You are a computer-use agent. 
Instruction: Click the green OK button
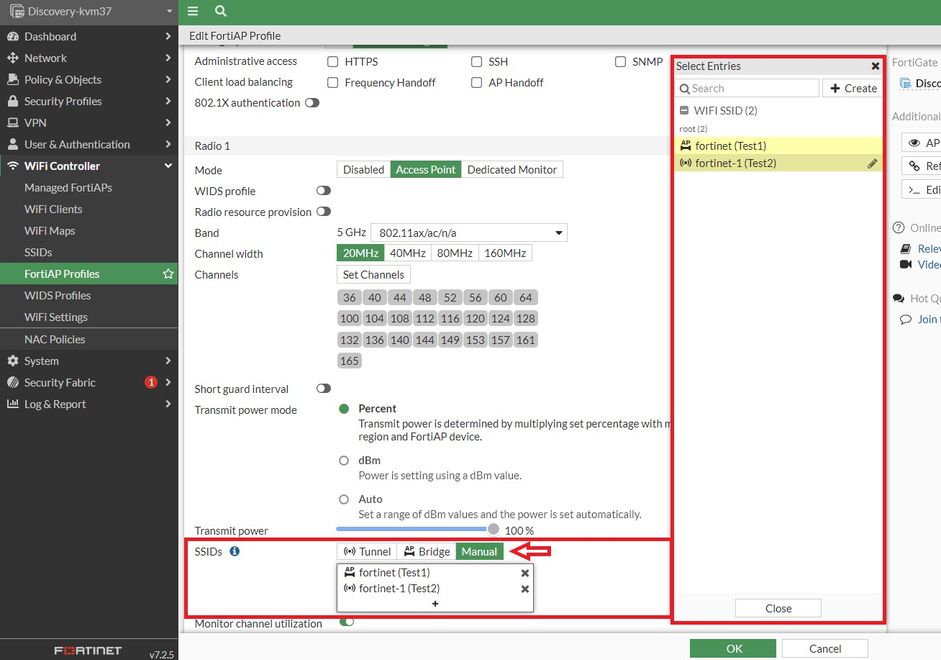pyautogui.click(x=733, y=649)
